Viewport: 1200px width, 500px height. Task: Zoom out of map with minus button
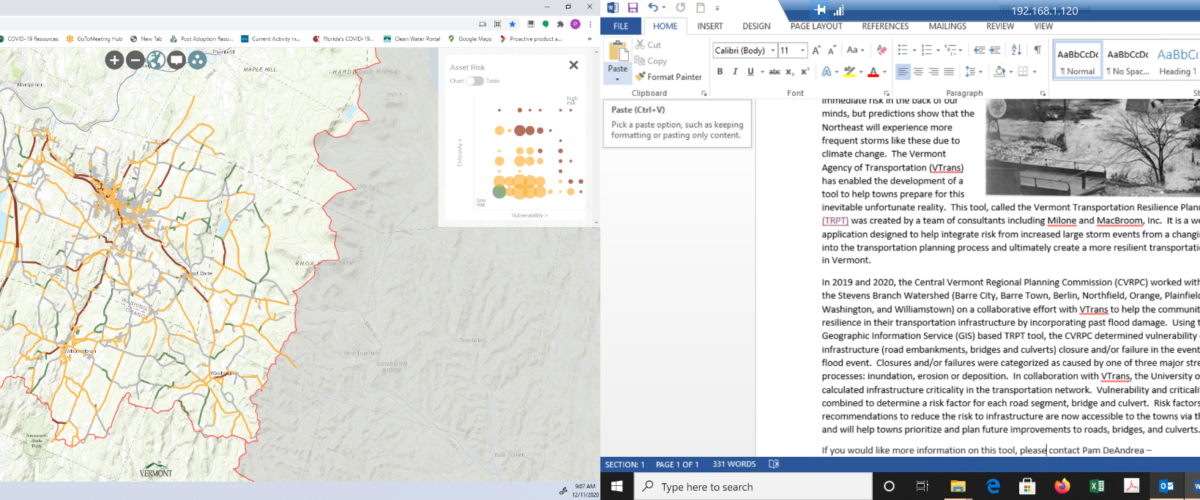135,60
